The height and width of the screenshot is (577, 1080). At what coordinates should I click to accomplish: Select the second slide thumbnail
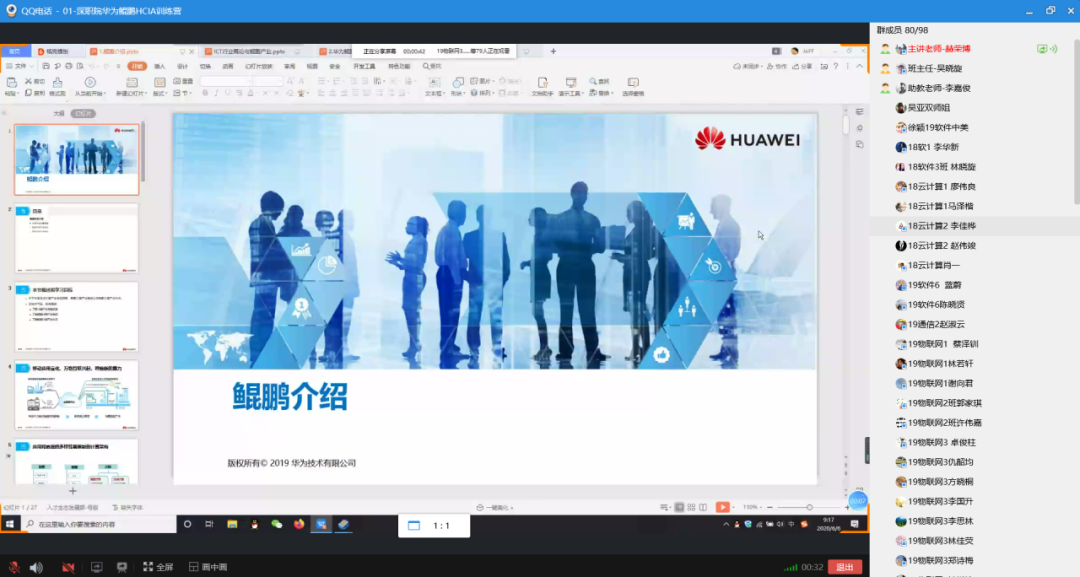pos(75,237)
